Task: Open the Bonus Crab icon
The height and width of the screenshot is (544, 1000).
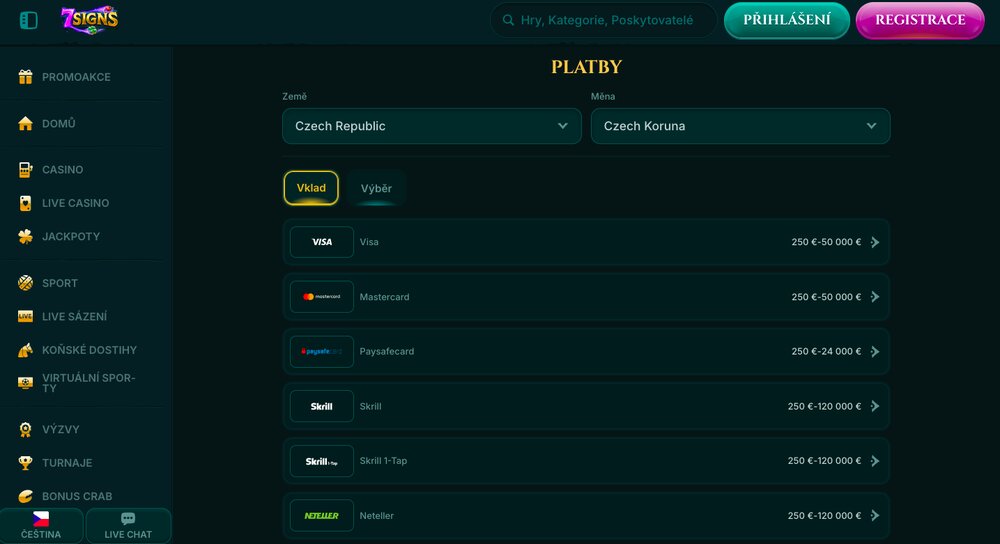Action: 26,496
